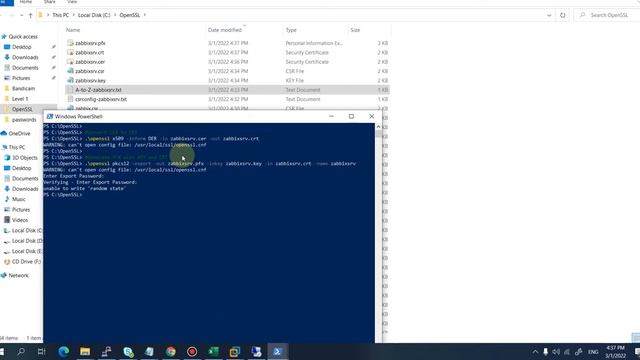
Task: Open pinned Desktop under Quick access
Action: [x=21, y=47]
